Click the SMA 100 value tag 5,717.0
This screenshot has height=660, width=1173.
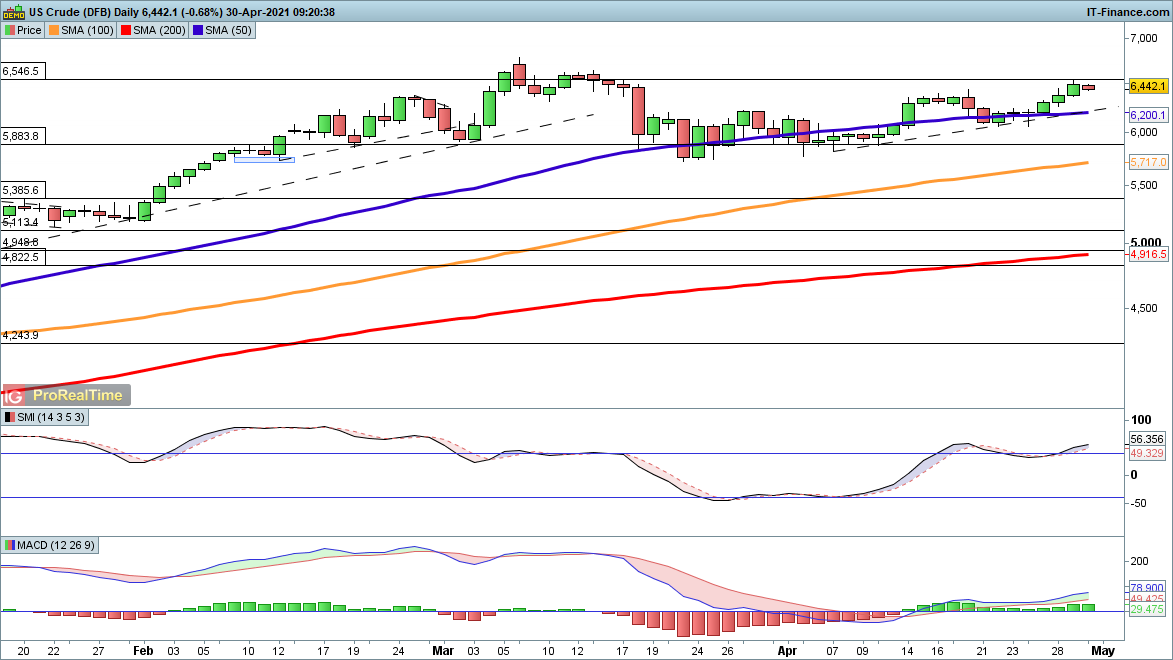tap(1148, 162)
